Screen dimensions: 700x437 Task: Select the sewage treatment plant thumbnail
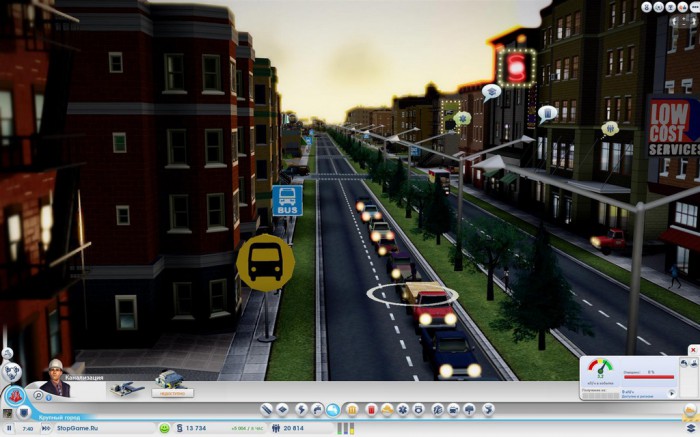point(171,380)
